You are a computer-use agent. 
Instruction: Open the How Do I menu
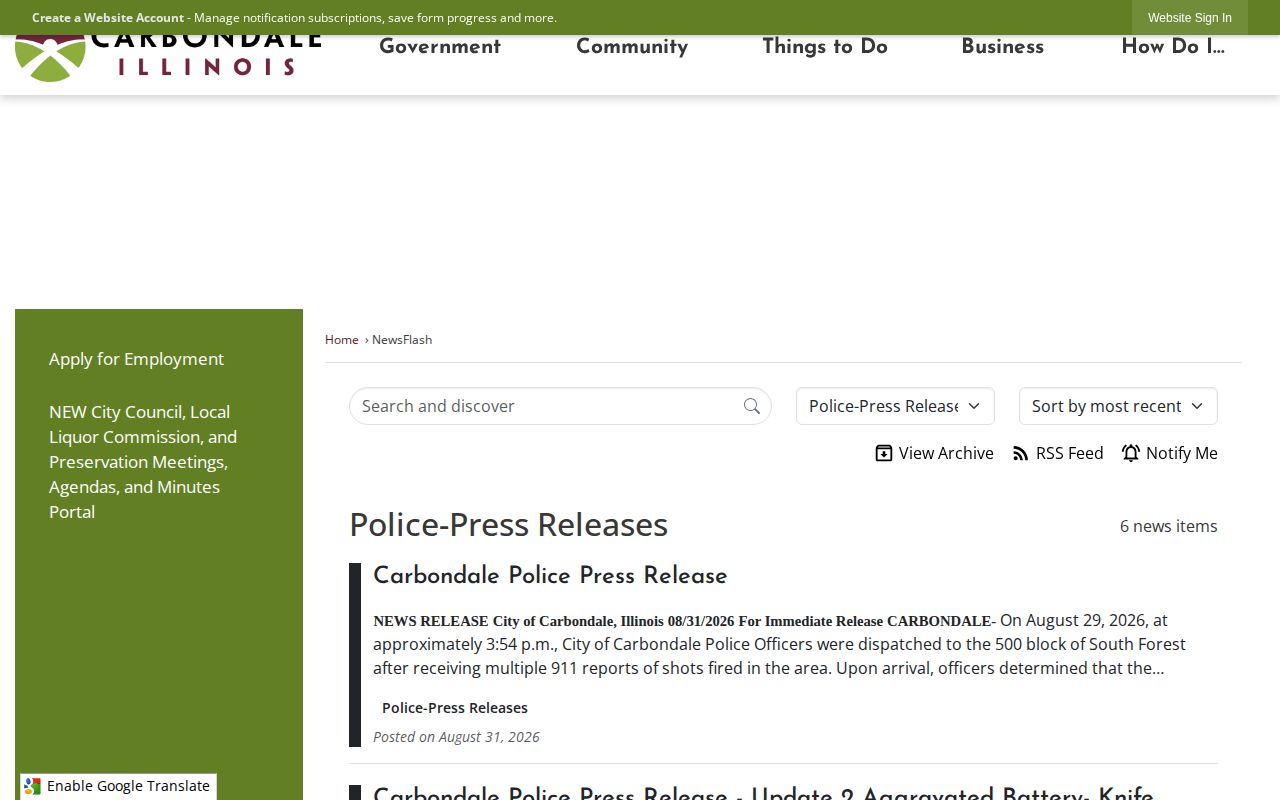point(1173,47)
